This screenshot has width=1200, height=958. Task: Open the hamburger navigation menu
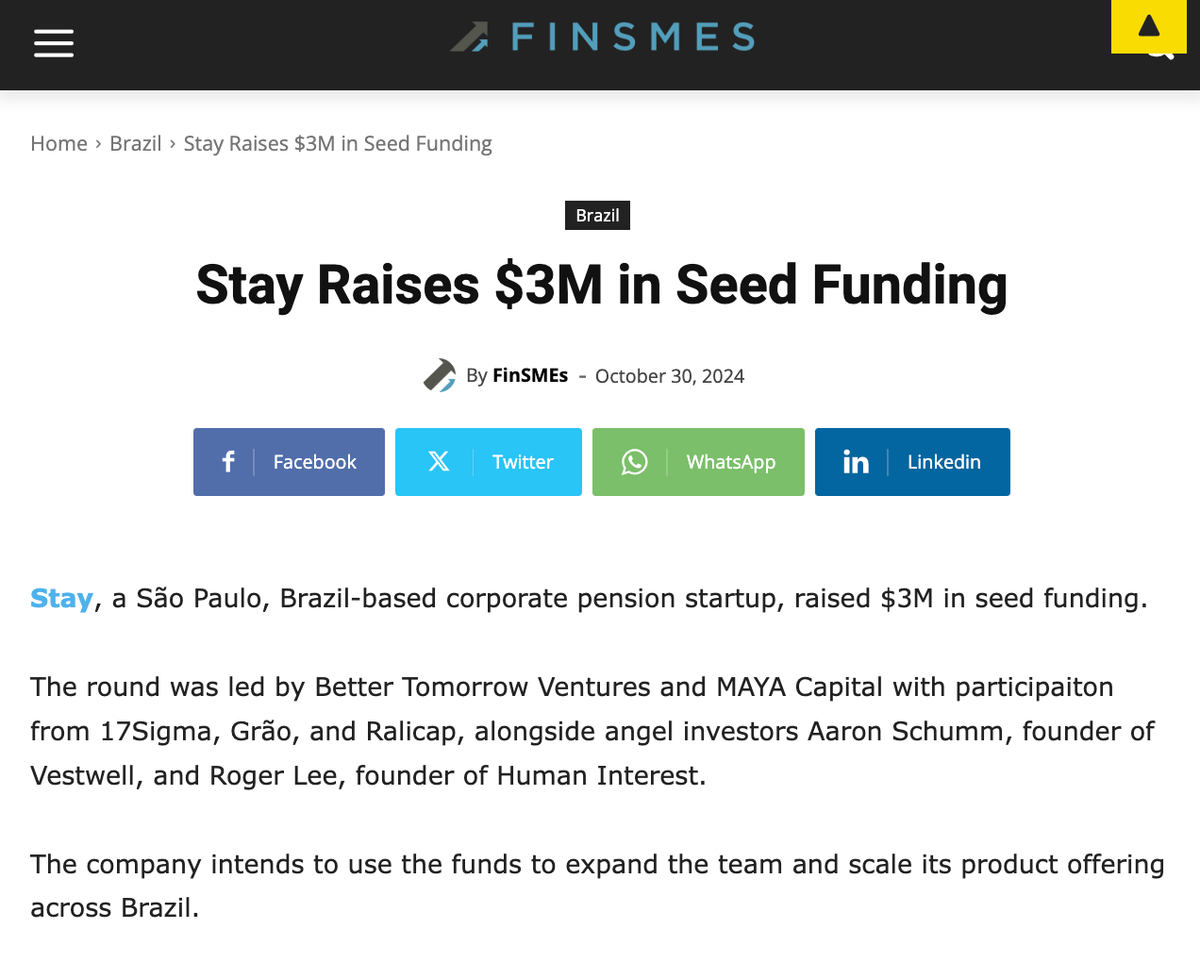[x=53, y=43]
